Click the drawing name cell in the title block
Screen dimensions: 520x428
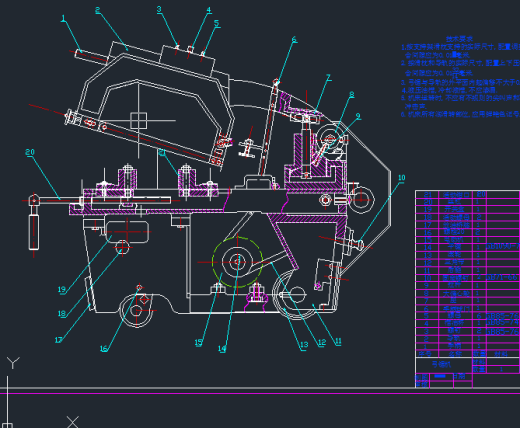pyautogui.click(x=444, y=364)
